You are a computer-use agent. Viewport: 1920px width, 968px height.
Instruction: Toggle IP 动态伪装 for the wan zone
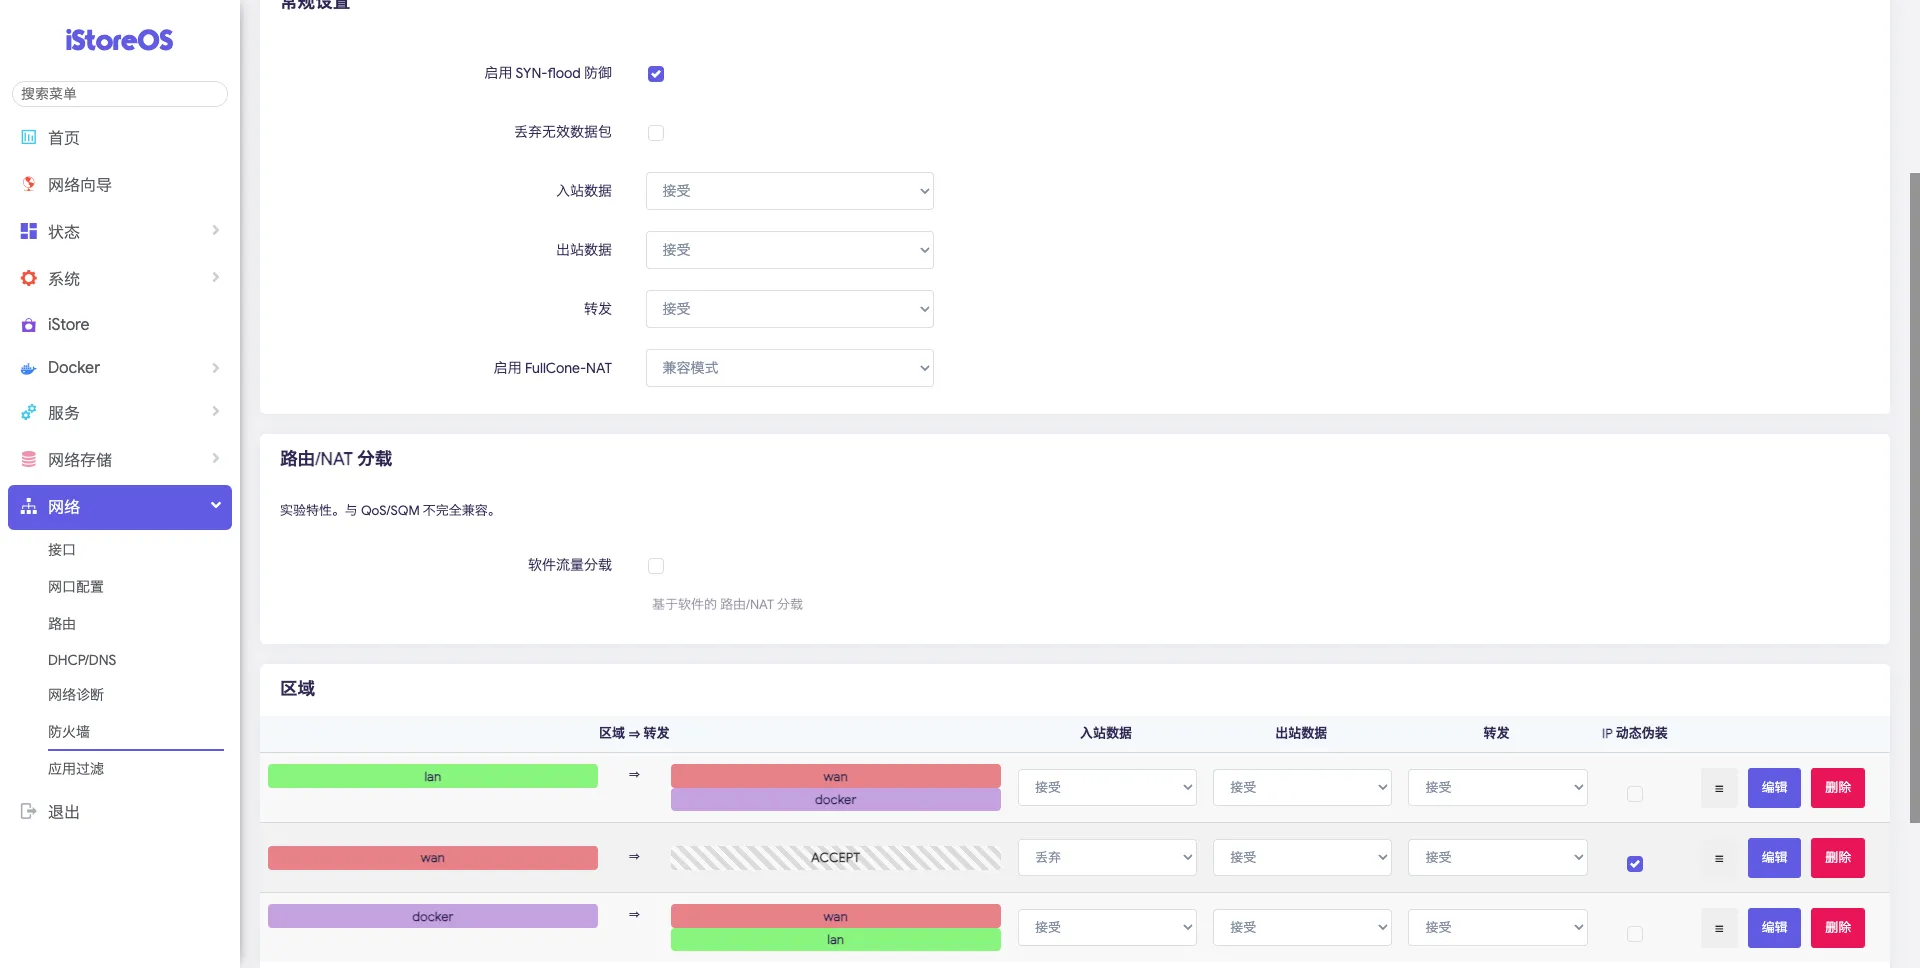pyautogui.click(x=1635, y=864)
